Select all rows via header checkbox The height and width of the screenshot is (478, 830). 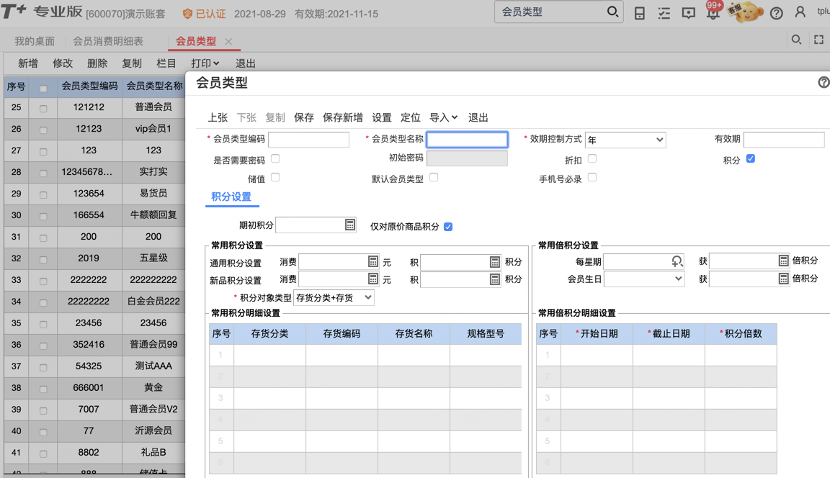pos(43,88)
